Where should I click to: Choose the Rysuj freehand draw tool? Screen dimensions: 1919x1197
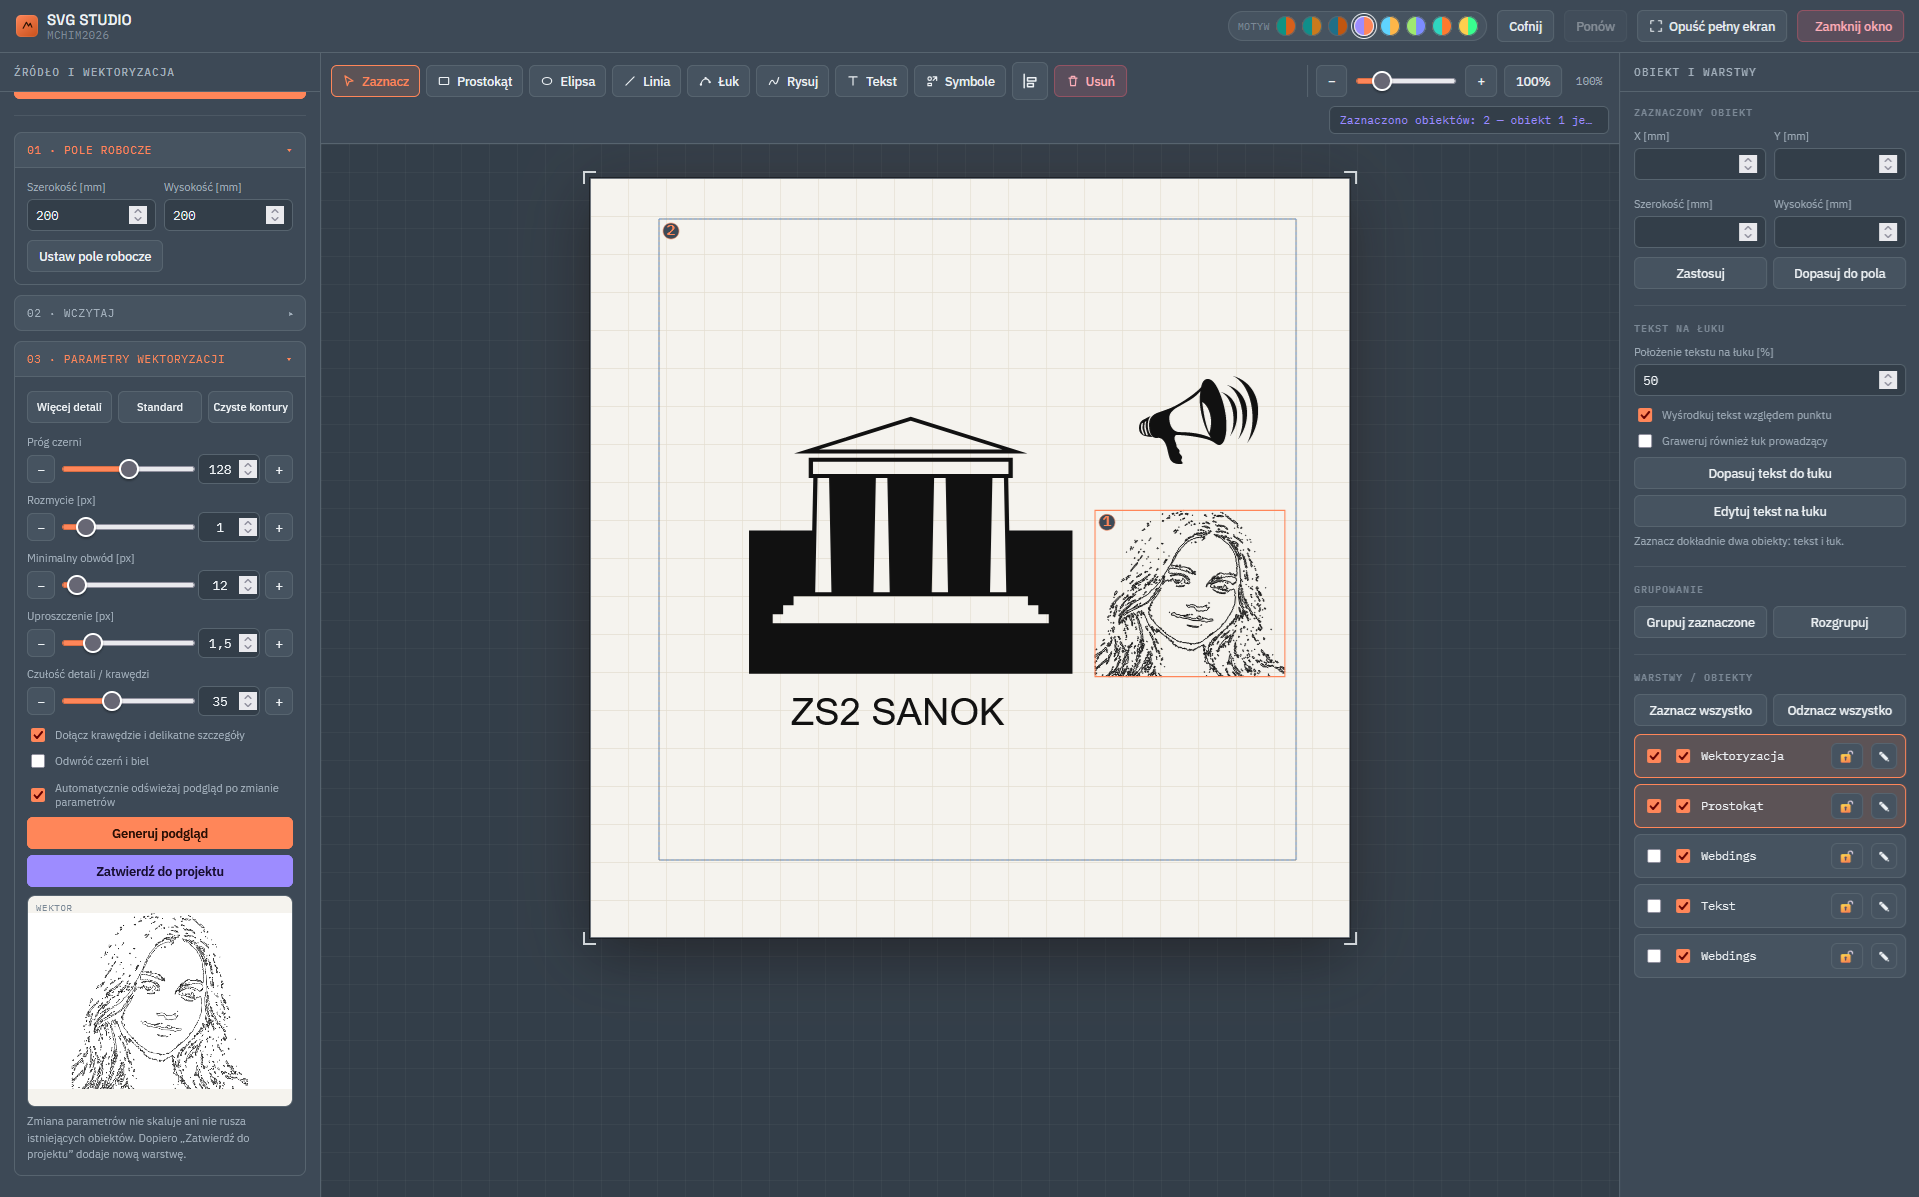pos(792,81)
